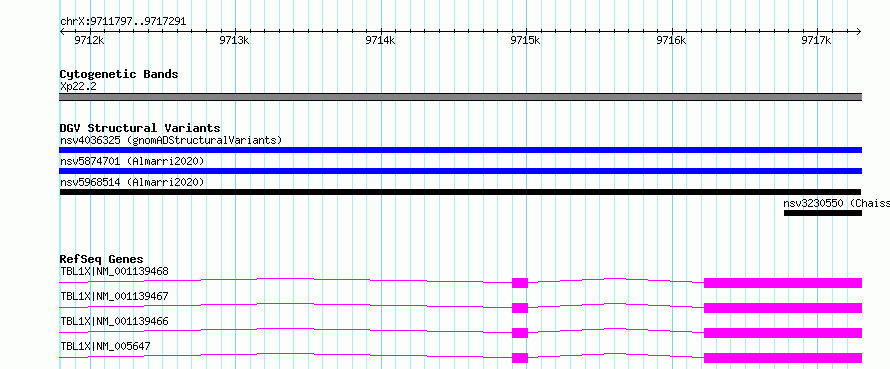Select the small exon of NM_005647

(520, 358)
